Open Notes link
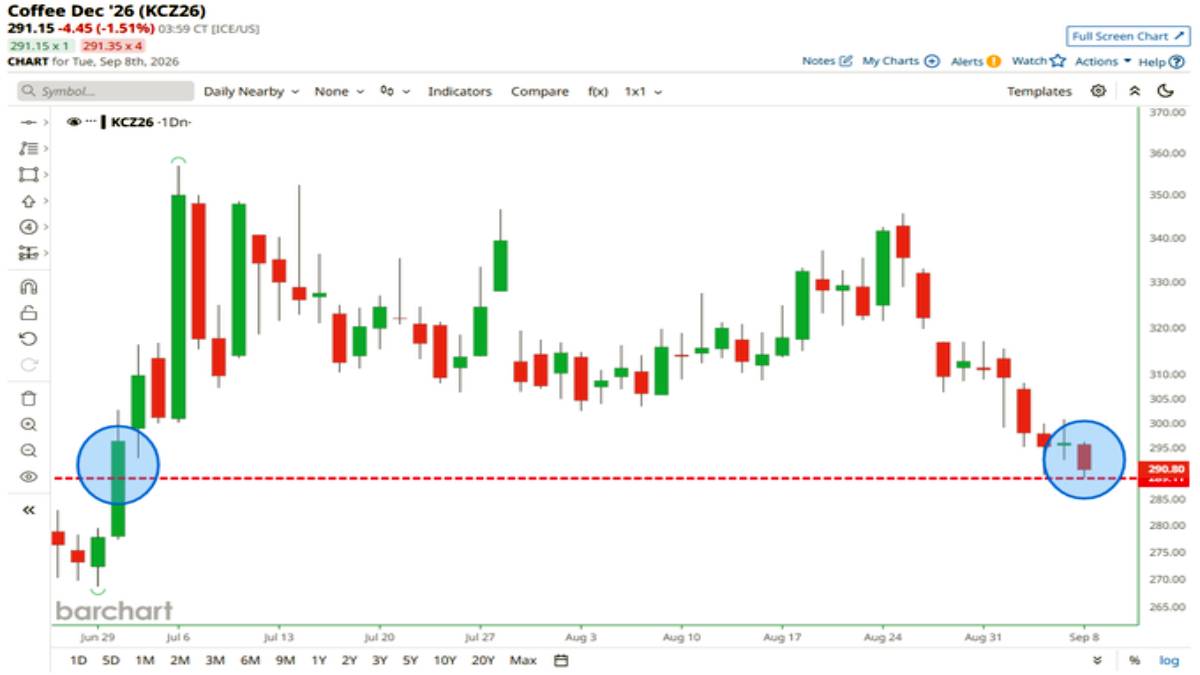Screen dimensions: 1200x675 (x=827, y=61)
